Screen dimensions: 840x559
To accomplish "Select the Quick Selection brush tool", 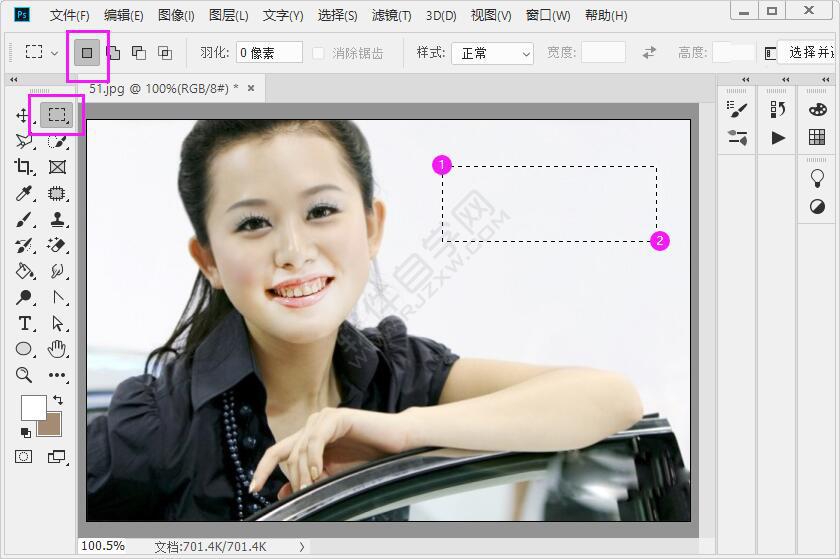I will (x=57, y=141).
